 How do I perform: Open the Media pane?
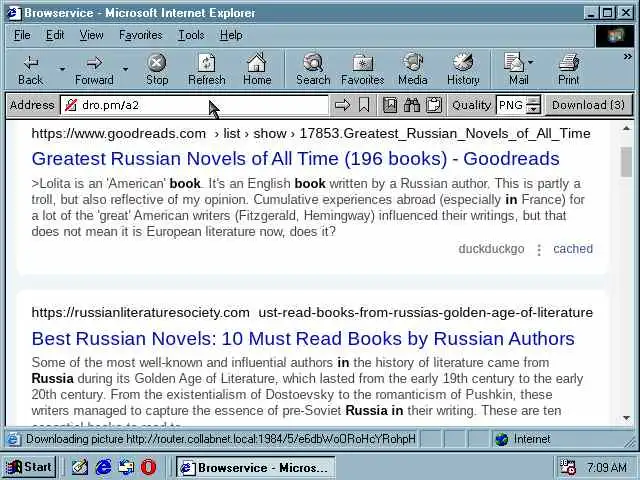413,70
